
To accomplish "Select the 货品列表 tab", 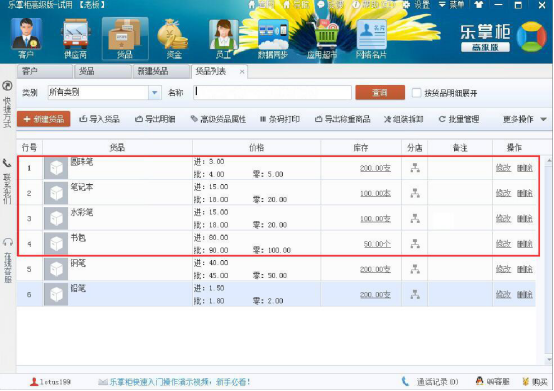I will [211, 71].
